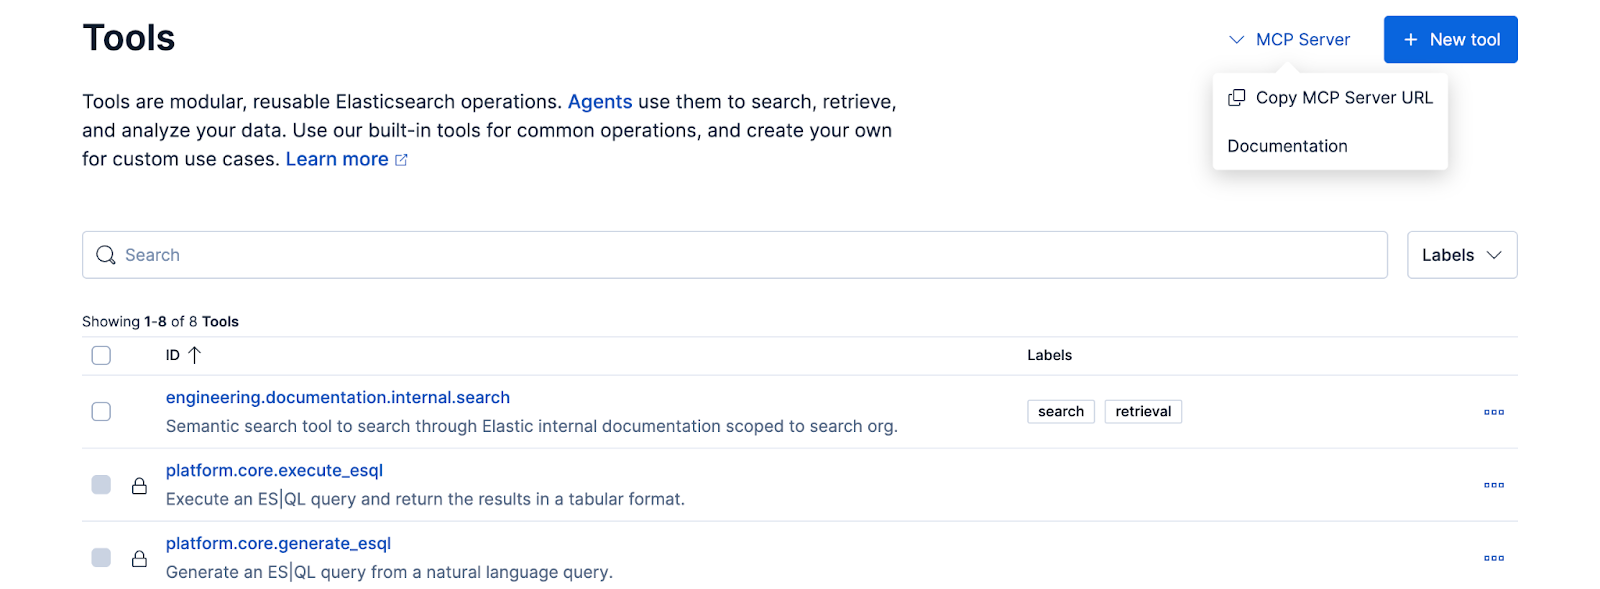Click the retrieval label badge
Image resolution: width=1600 pixels, height=589 pixels.
(x=1143, y=412)
